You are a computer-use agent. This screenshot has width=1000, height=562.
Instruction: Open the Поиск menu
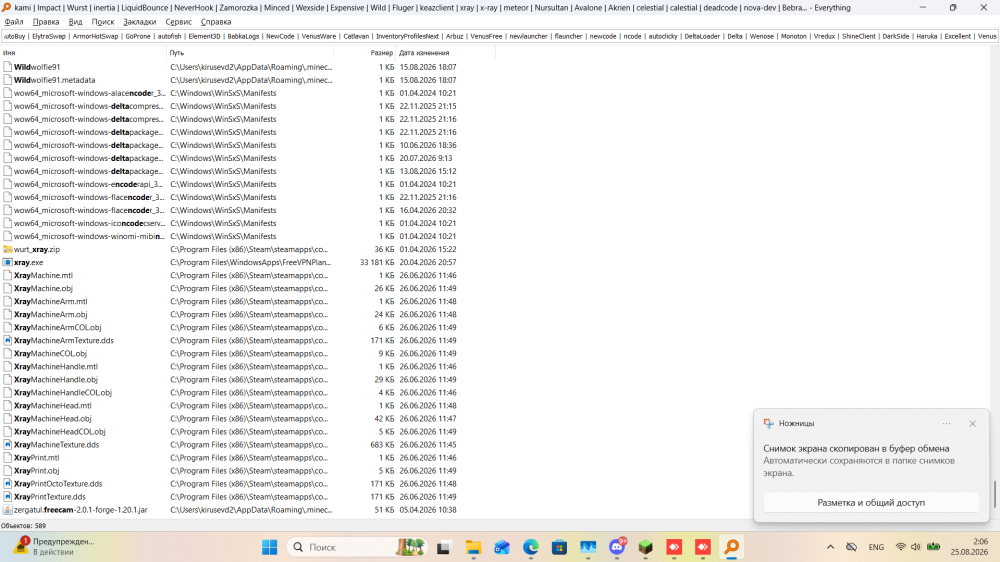(x=103, y=22)
